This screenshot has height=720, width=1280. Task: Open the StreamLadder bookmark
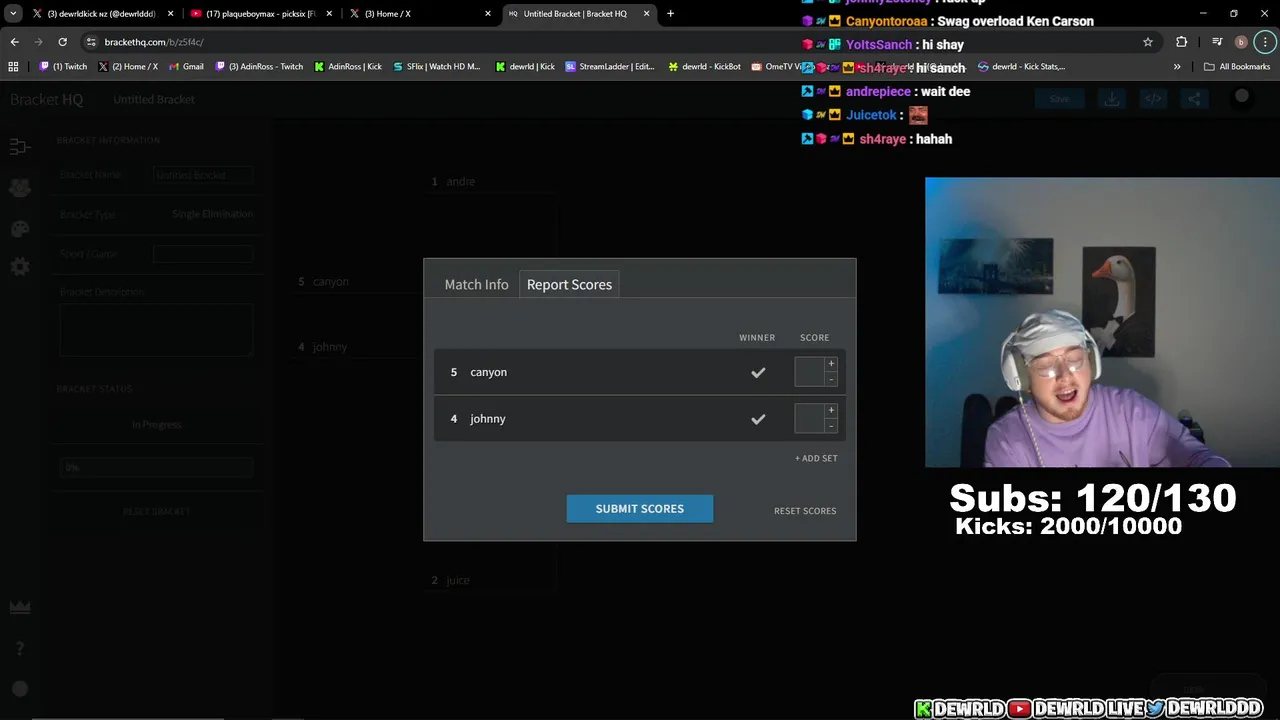pos(610,67)
